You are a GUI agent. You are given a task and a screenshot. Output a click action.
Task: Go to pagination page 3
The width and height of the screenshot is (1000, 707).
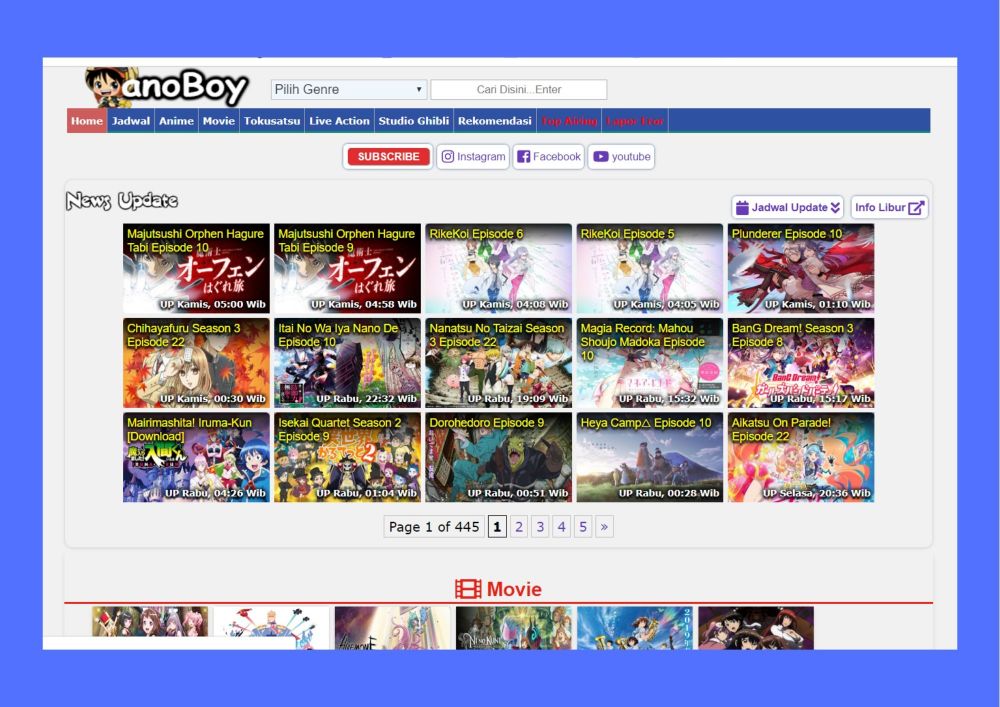point(540,527)
